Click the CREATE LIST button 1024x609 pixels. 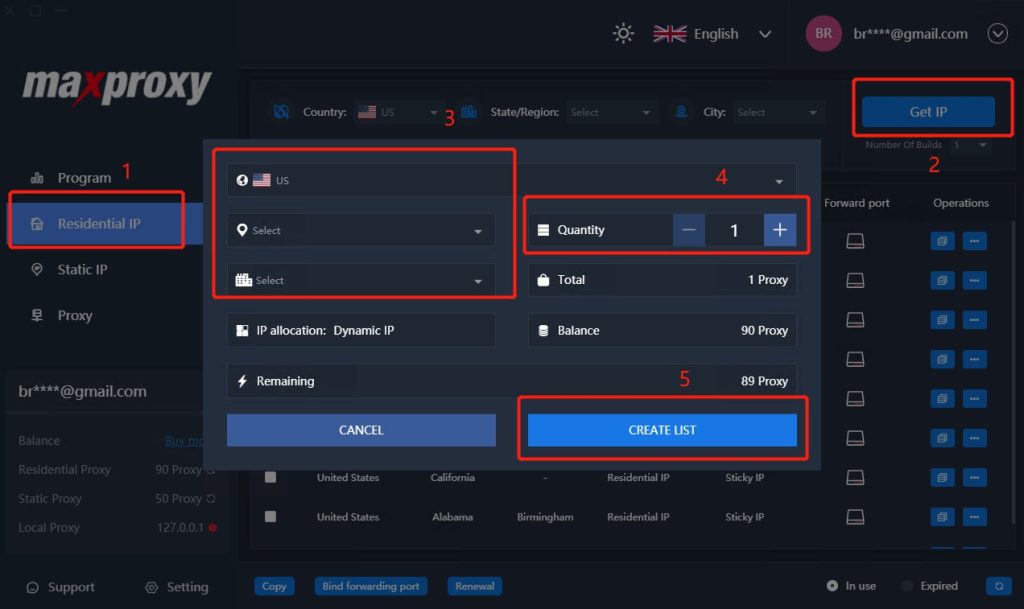[x=662, y=430]
